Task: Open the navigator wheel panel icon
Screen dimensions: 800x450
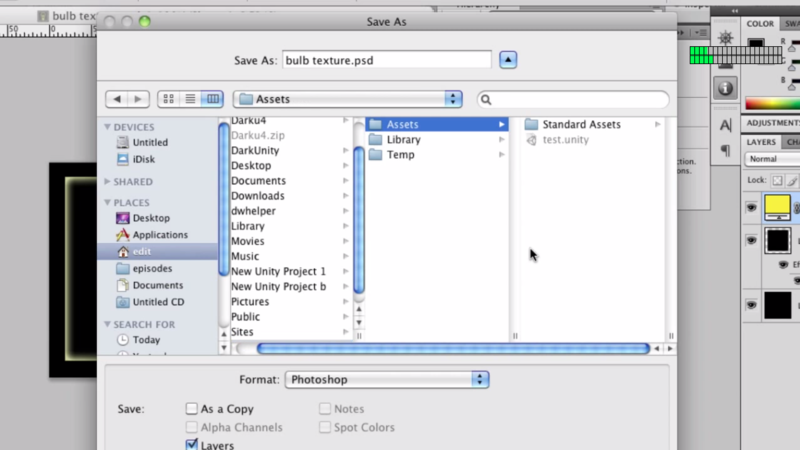Action: [726, 38]
